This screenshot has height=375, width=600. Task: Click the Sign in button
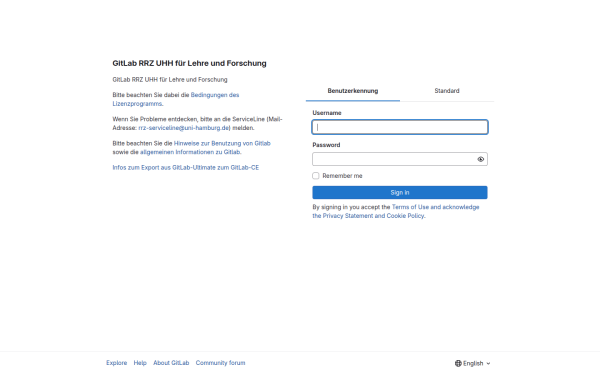point(400,192)
